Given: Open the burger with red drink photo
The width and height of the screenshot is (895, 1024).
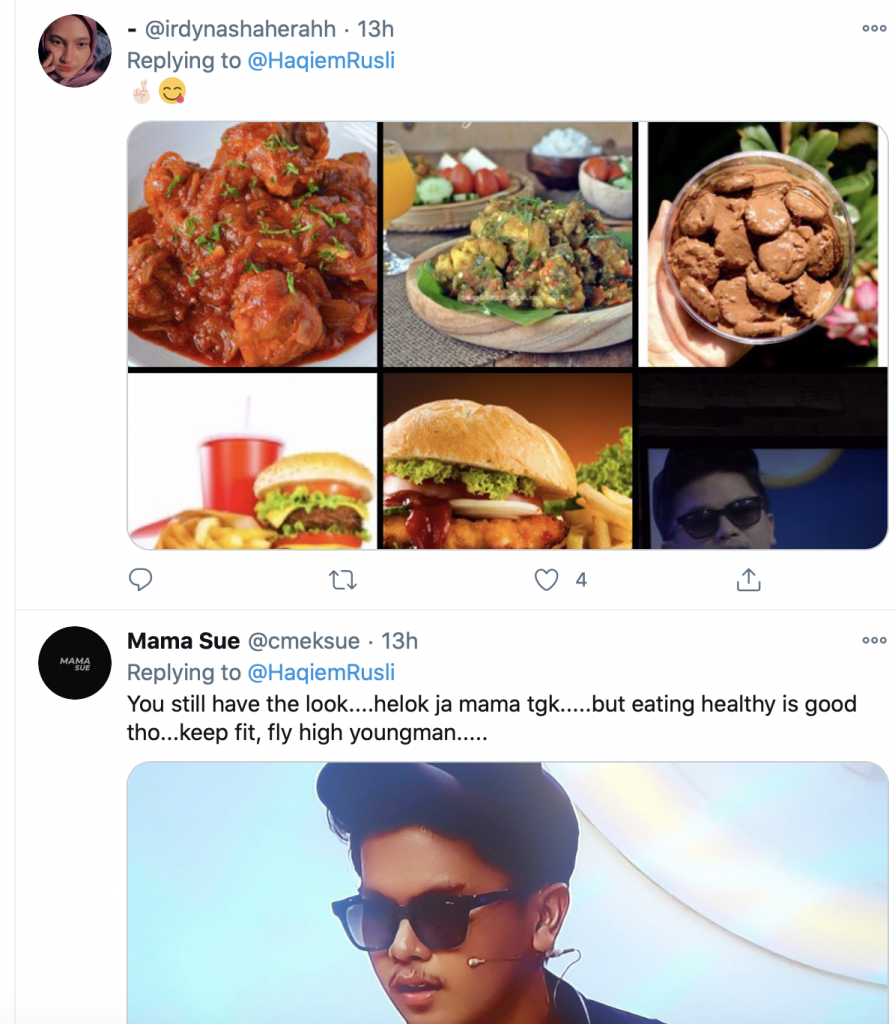Looking at the screenshot, I should pos(253,461).
